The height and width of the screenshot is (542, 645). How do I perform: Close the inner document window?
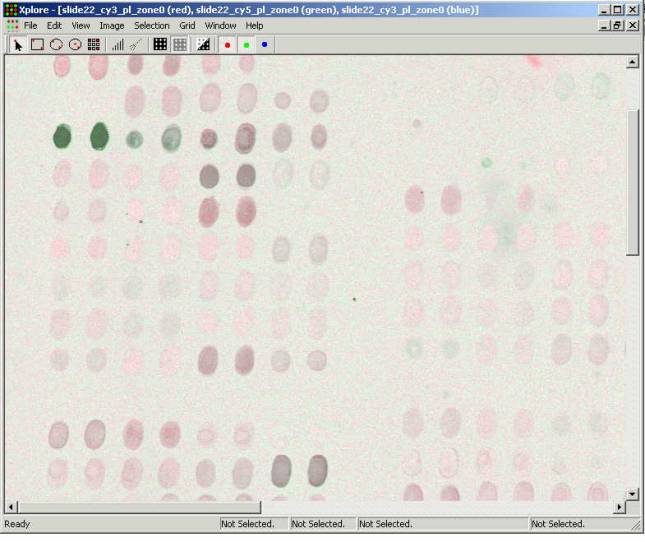(632, 25)
